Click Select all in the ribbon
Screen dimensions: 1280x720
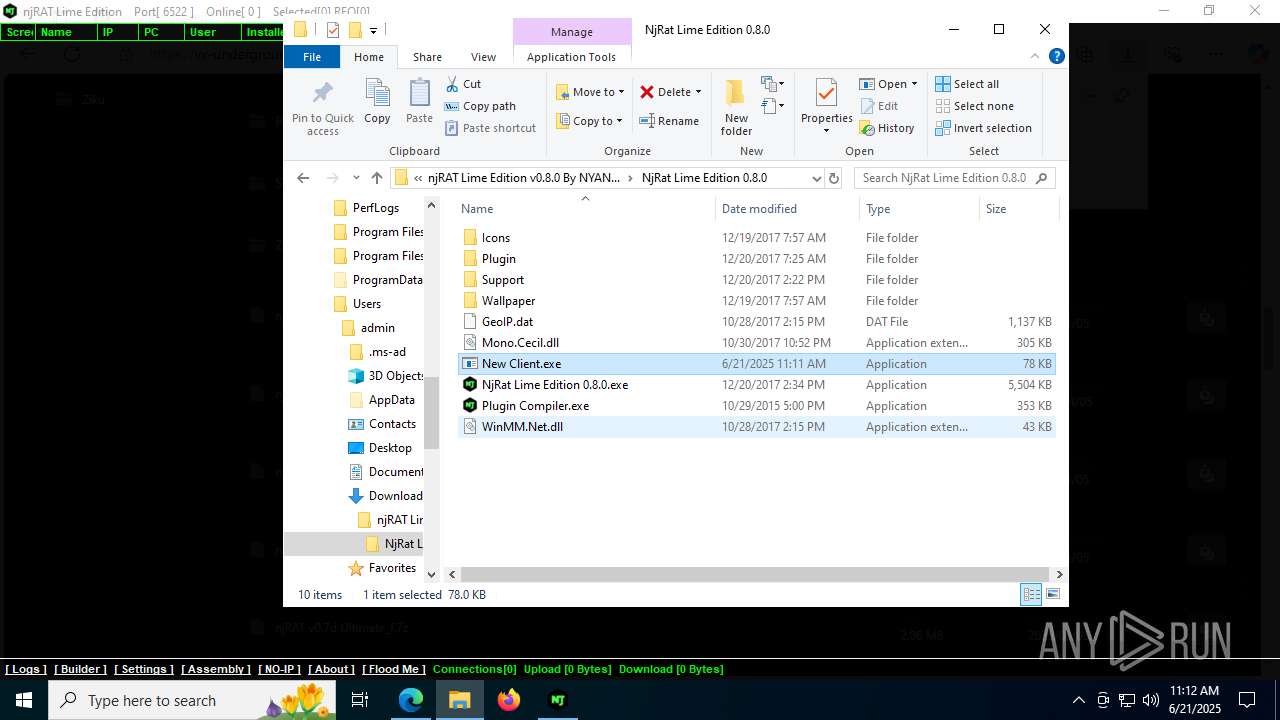tap(967, 84)
